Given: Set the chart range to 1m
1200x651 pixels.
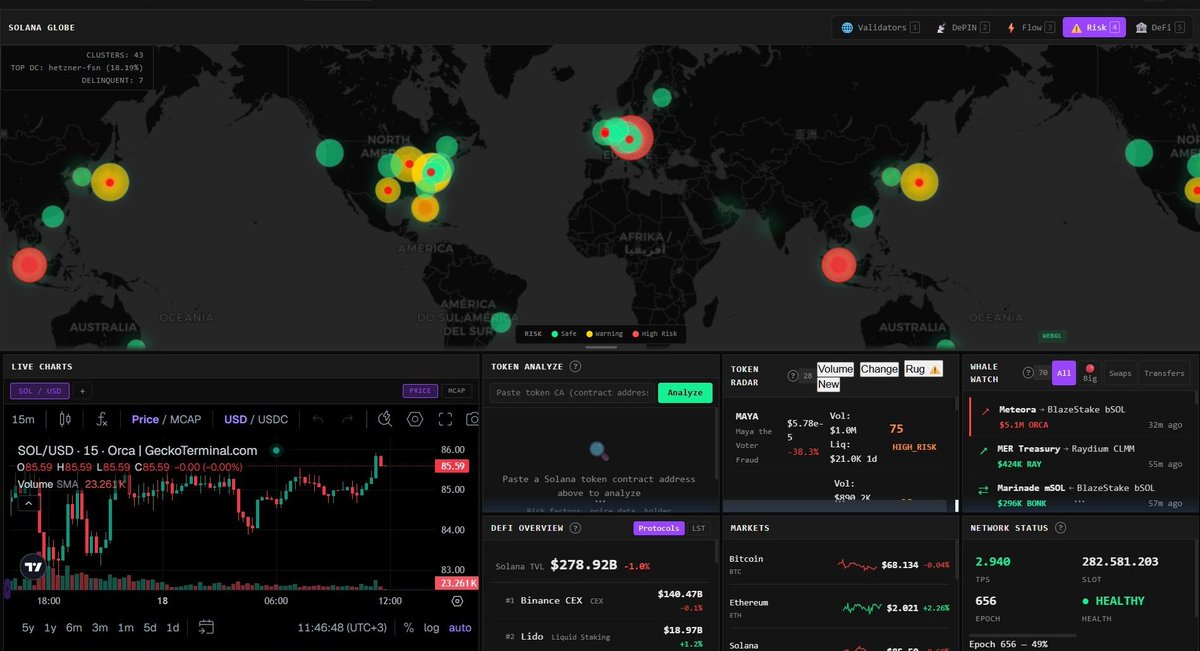Looking at the screenshot, I should coord(125,628).
